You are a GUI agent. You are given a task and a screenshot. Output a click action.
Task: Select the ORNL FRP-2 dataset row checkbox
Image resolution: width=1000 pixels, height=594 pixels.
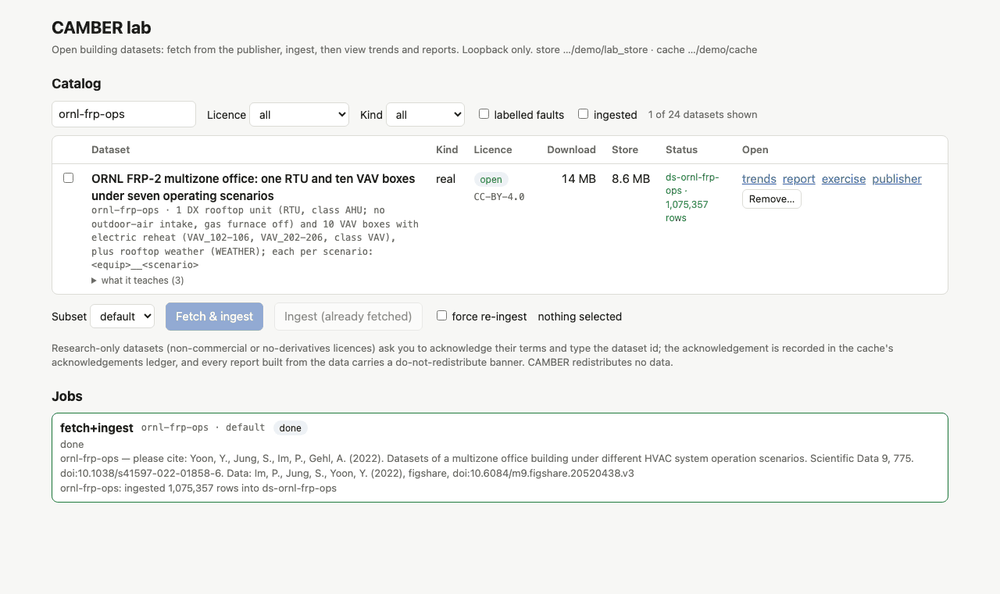68,178
